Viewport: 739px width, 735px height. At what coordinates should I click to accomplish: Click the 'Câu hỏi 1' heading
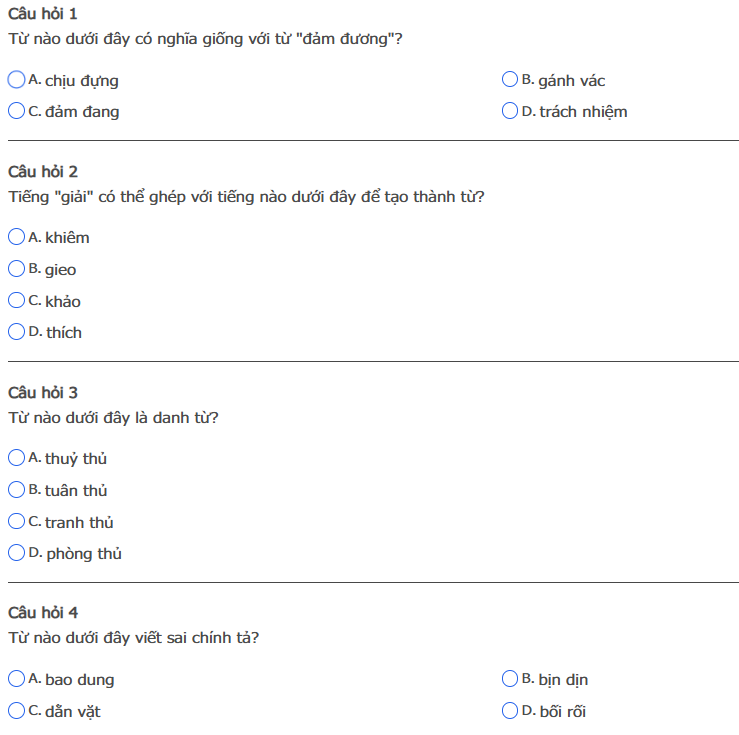[x=43, y=14]
